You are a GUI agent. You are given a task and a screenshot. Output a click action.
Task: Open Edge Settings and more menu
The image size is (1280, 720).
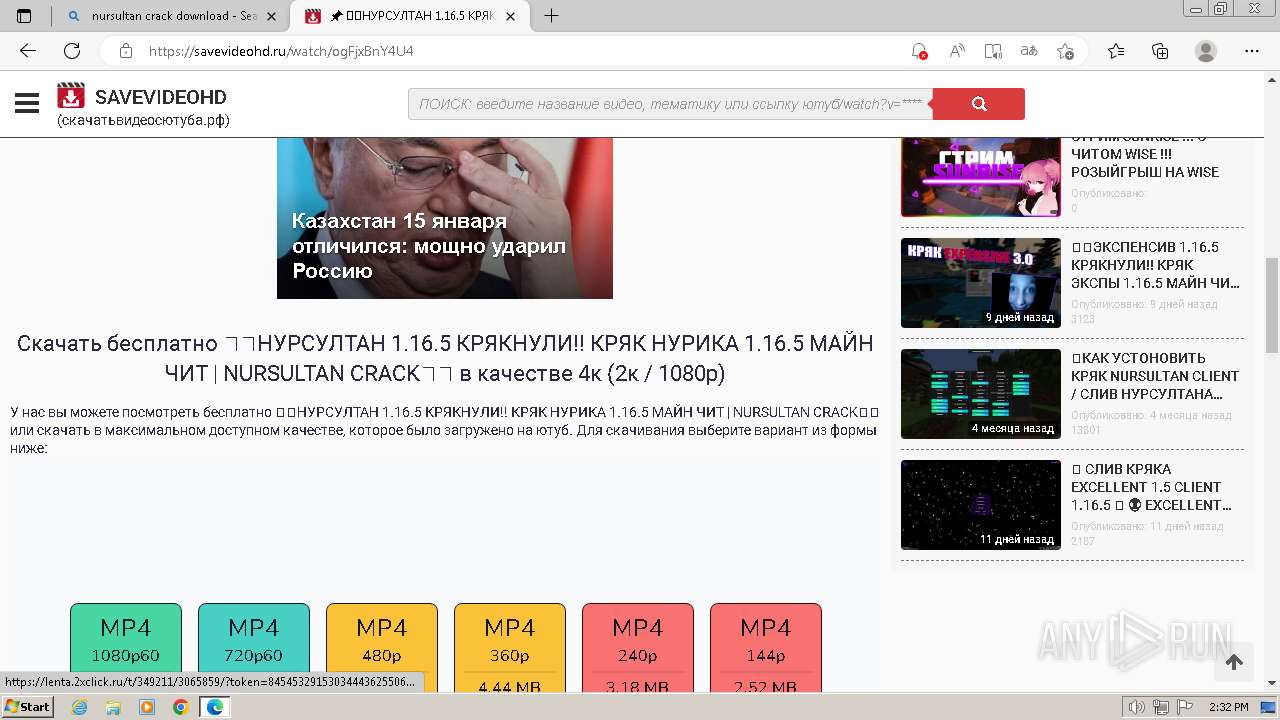[x=1252, y=51]
